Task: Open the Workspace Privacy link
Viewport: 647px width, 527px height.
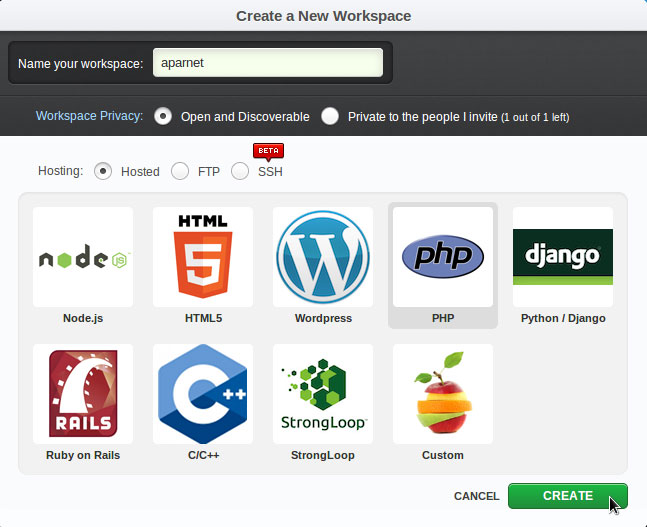Action: (x=90, y=116)
